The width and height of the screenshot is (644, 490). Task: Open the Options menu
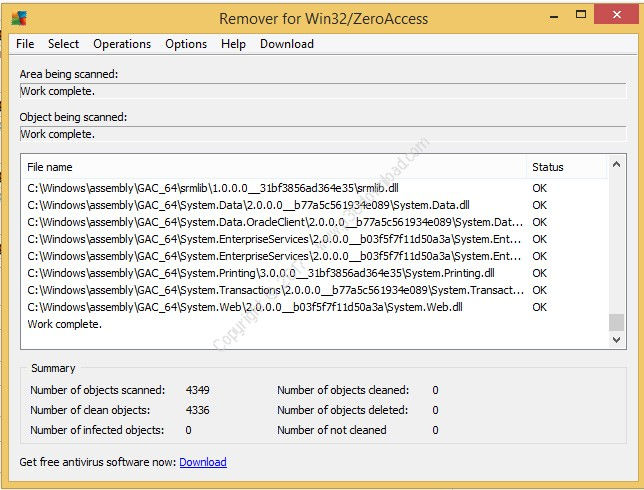pyautogui.click(x=186, y=44)
